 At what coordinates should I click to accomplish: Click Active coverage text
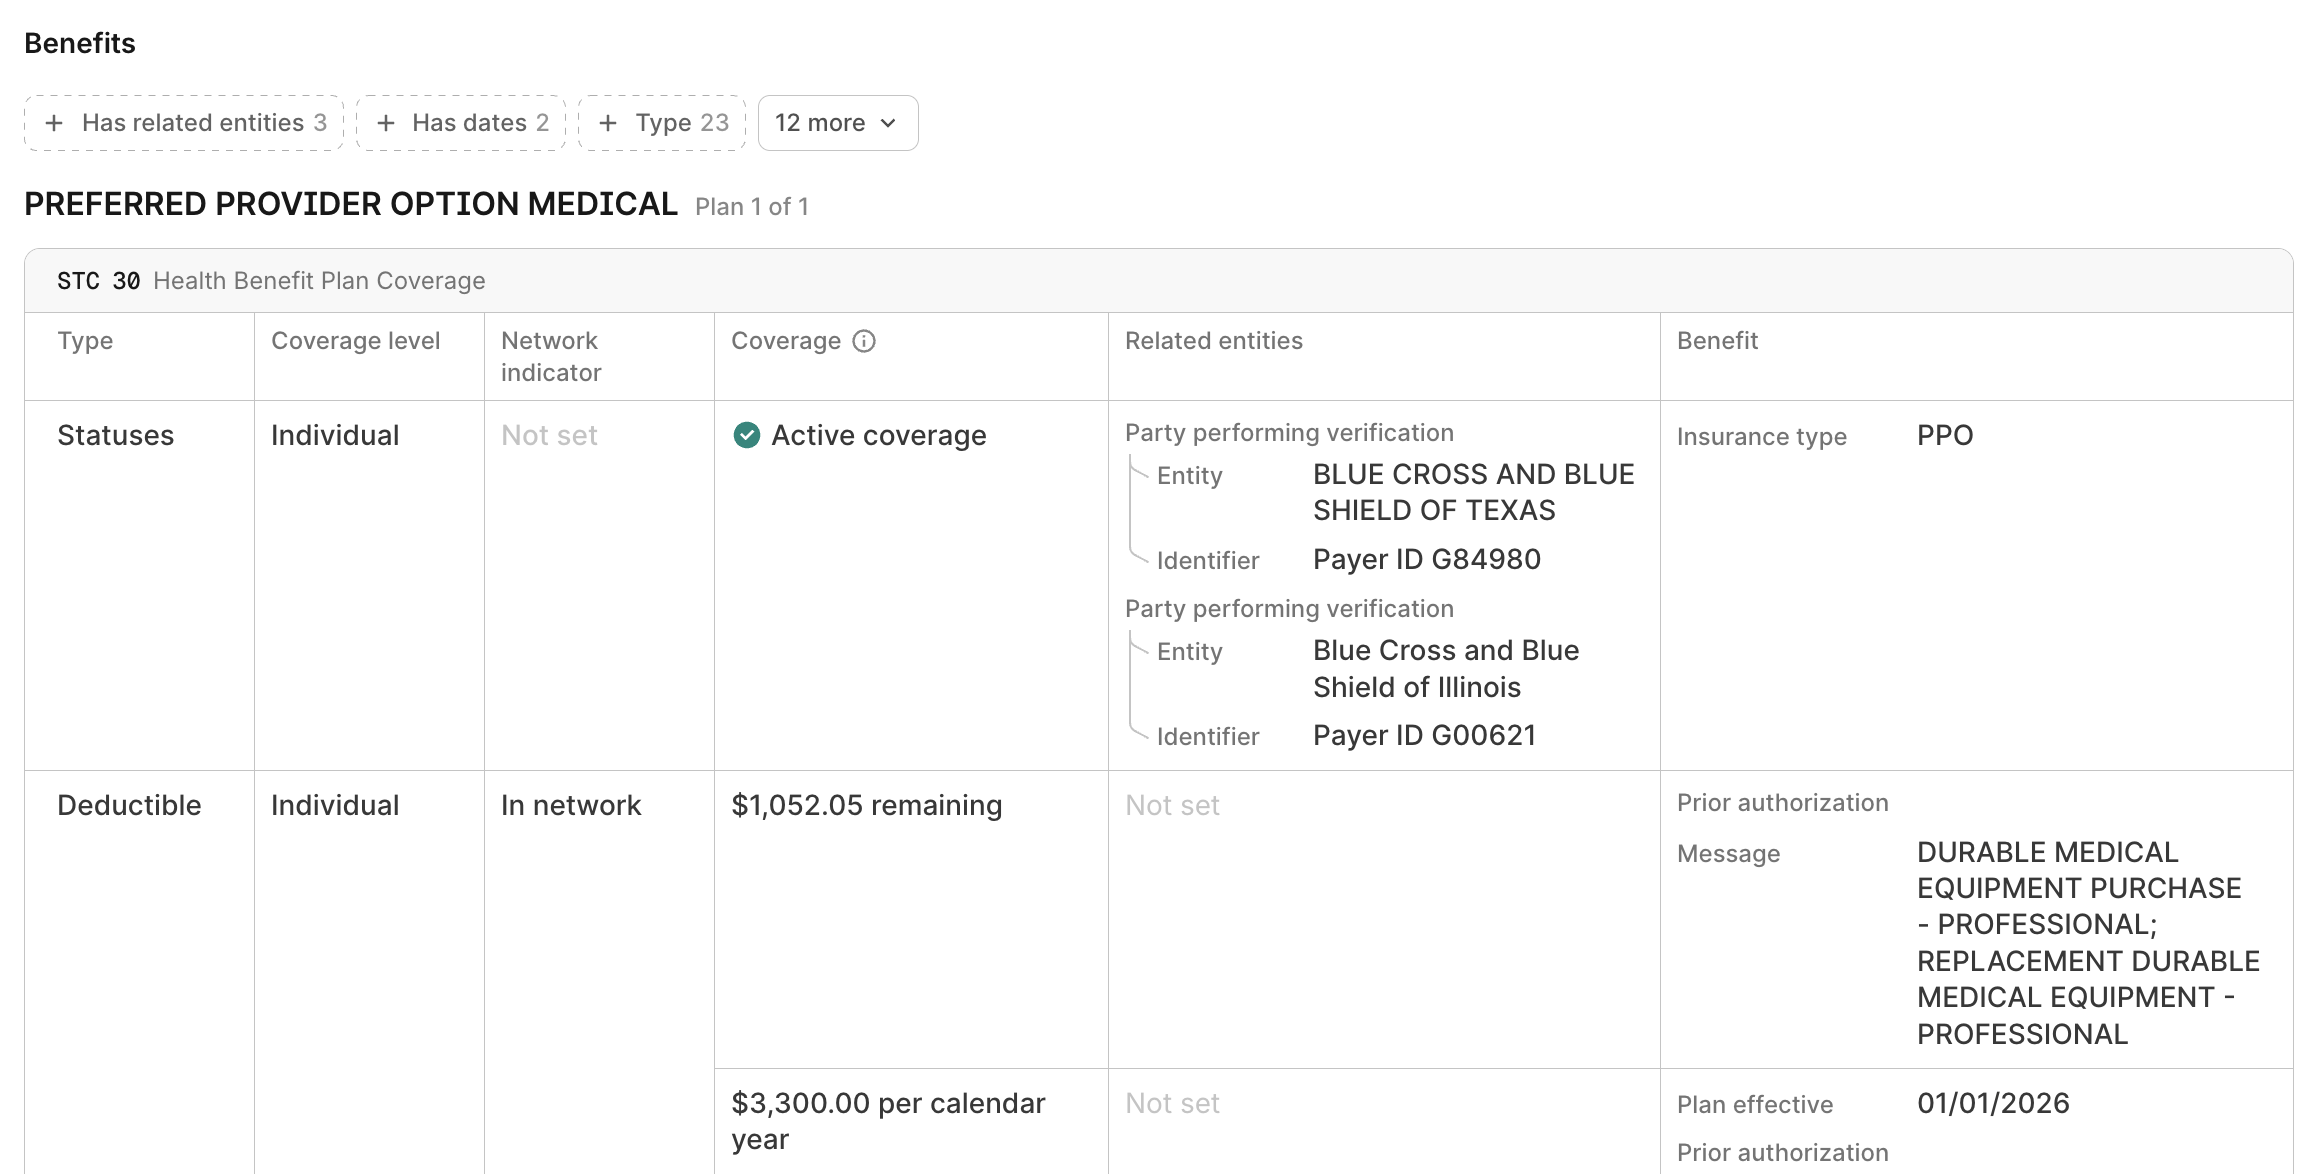tap(879, 435)
